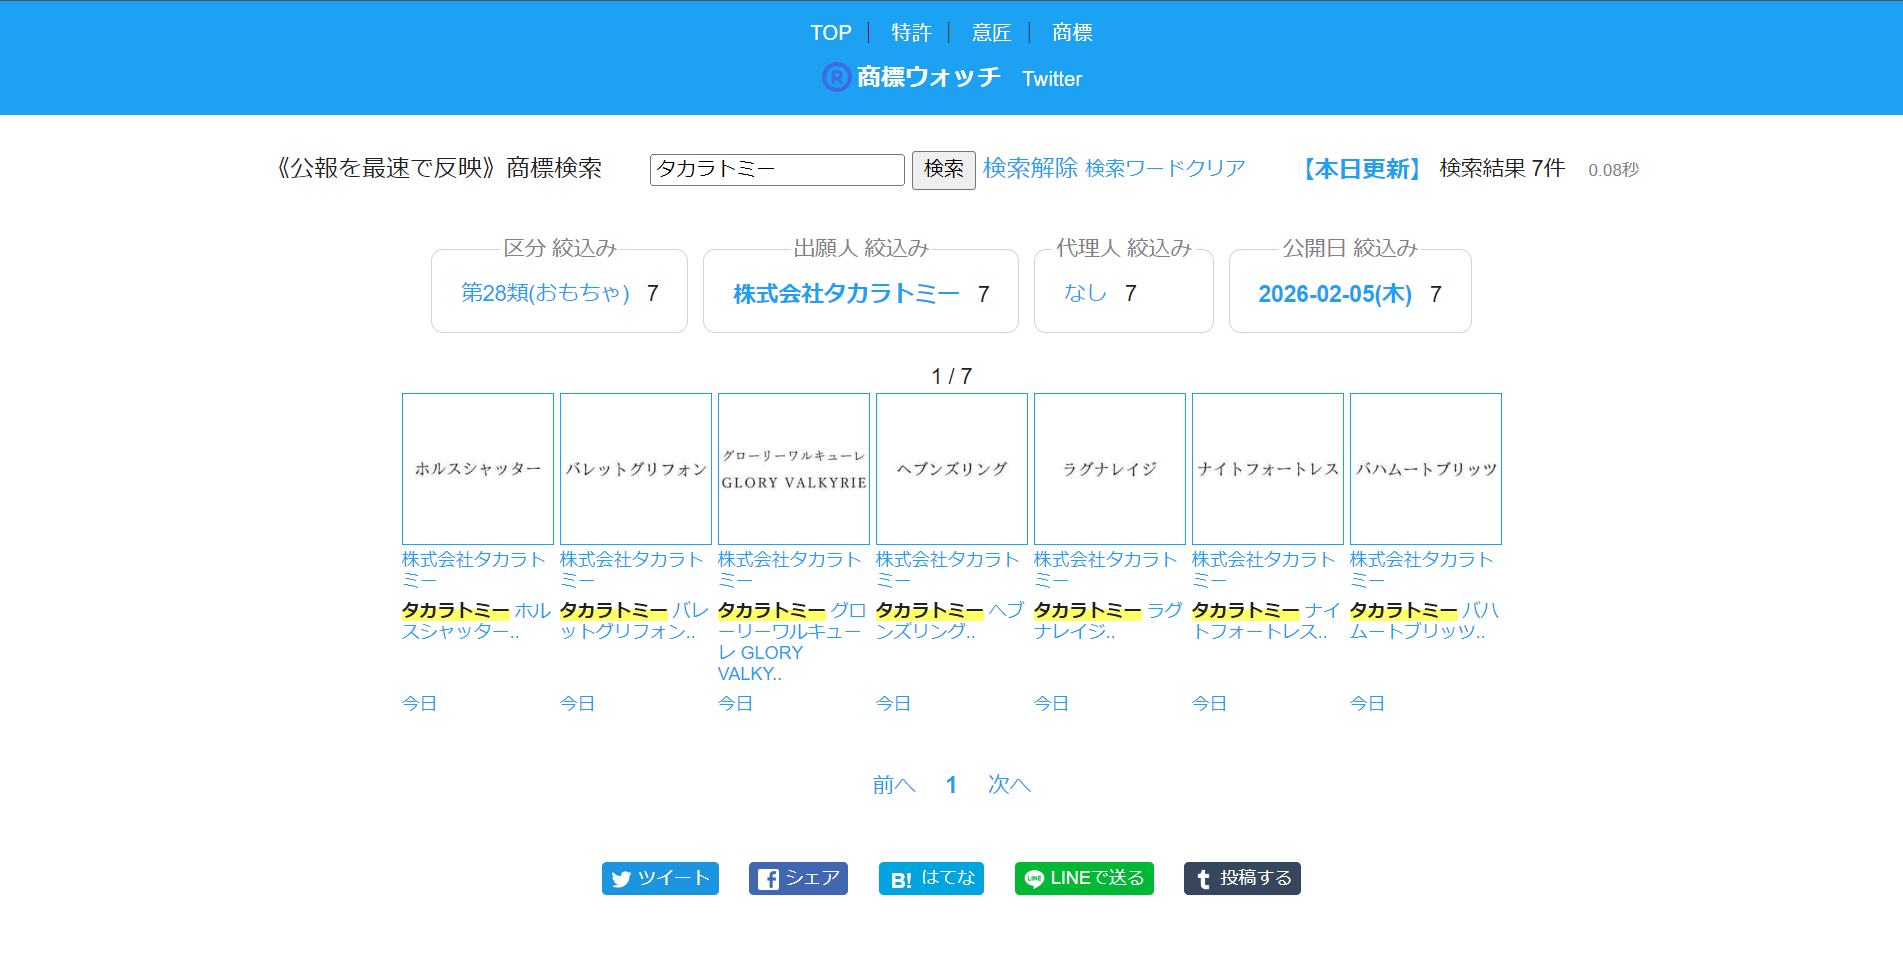Click 今日 date under バハムートブリッツ entry

point(1368,704)
